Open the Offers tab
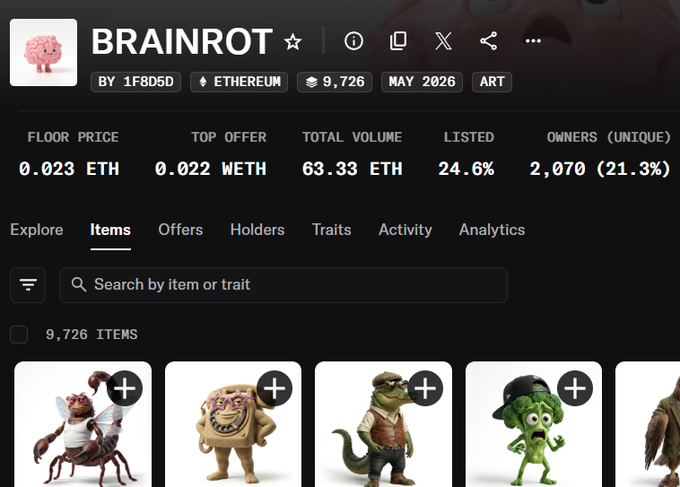The width and height of the screenshot is (680, 487). [180, 230]
